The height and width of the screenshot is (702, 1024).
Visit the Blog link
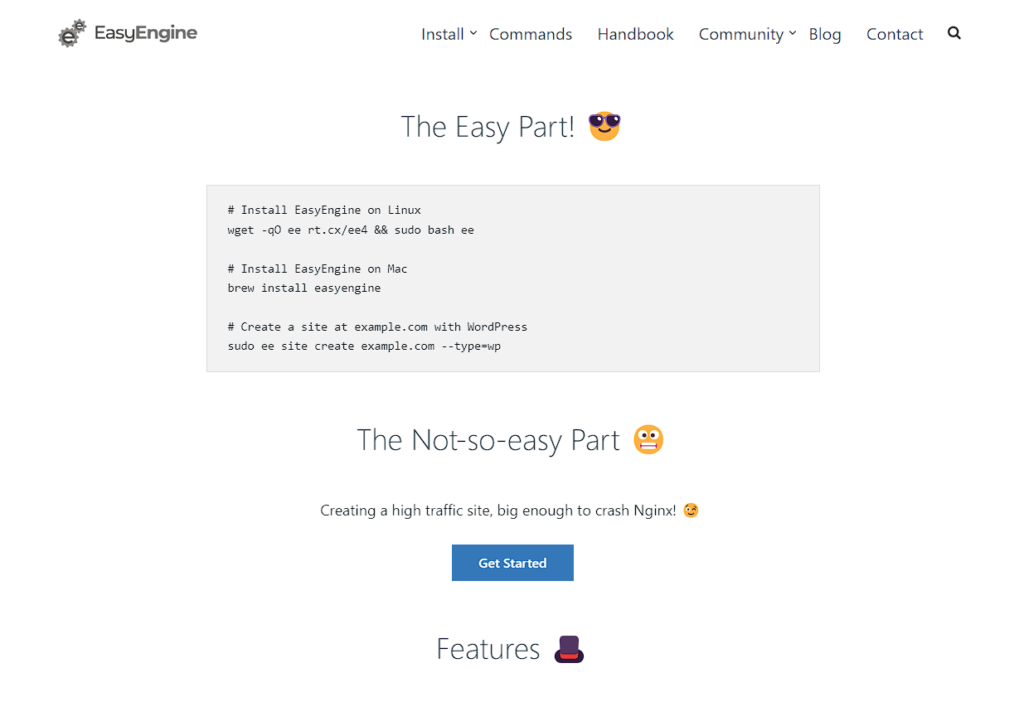824,34
